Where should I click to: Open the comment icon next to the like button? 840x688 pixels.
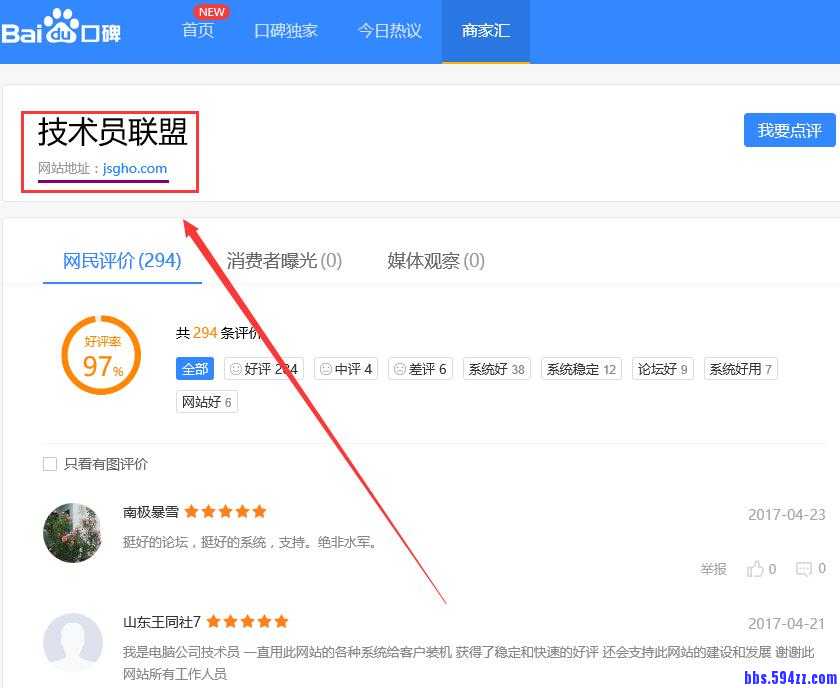tap(805, 568)
